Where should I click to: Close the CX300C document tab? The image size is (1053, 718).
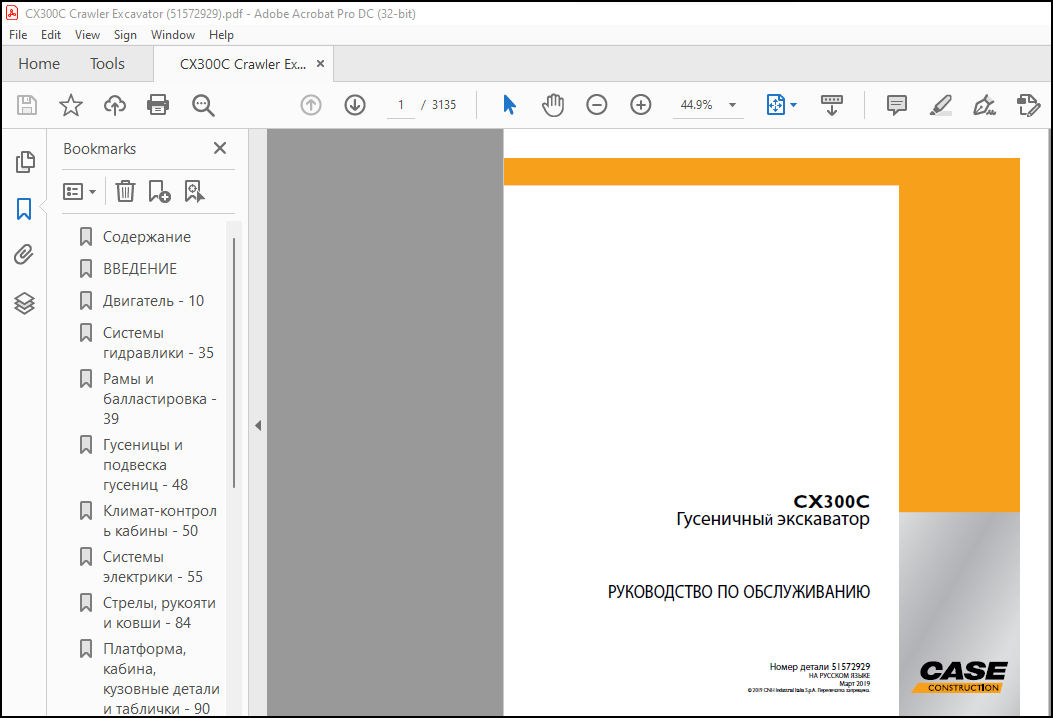pyautogui.click(x=320, y=63)
